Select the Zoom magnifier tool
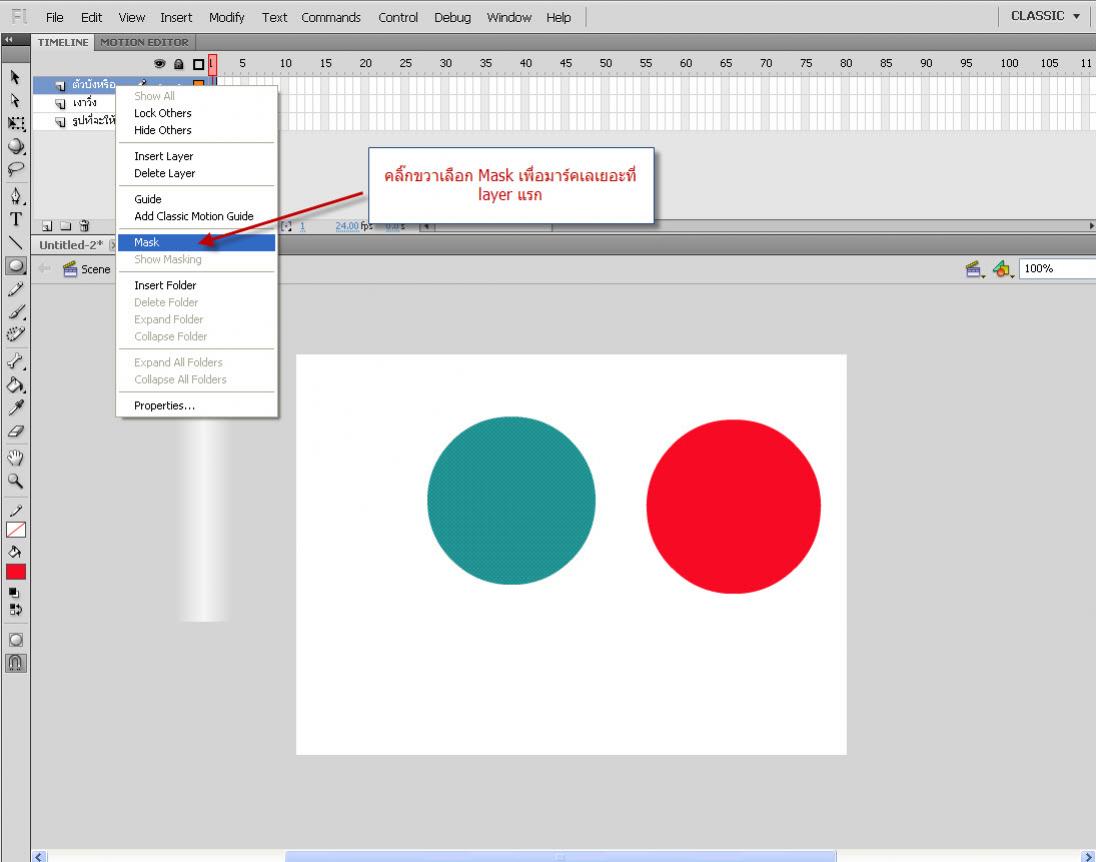The image size is (1096, 862). pyautogui.click(x=15, y=481)
